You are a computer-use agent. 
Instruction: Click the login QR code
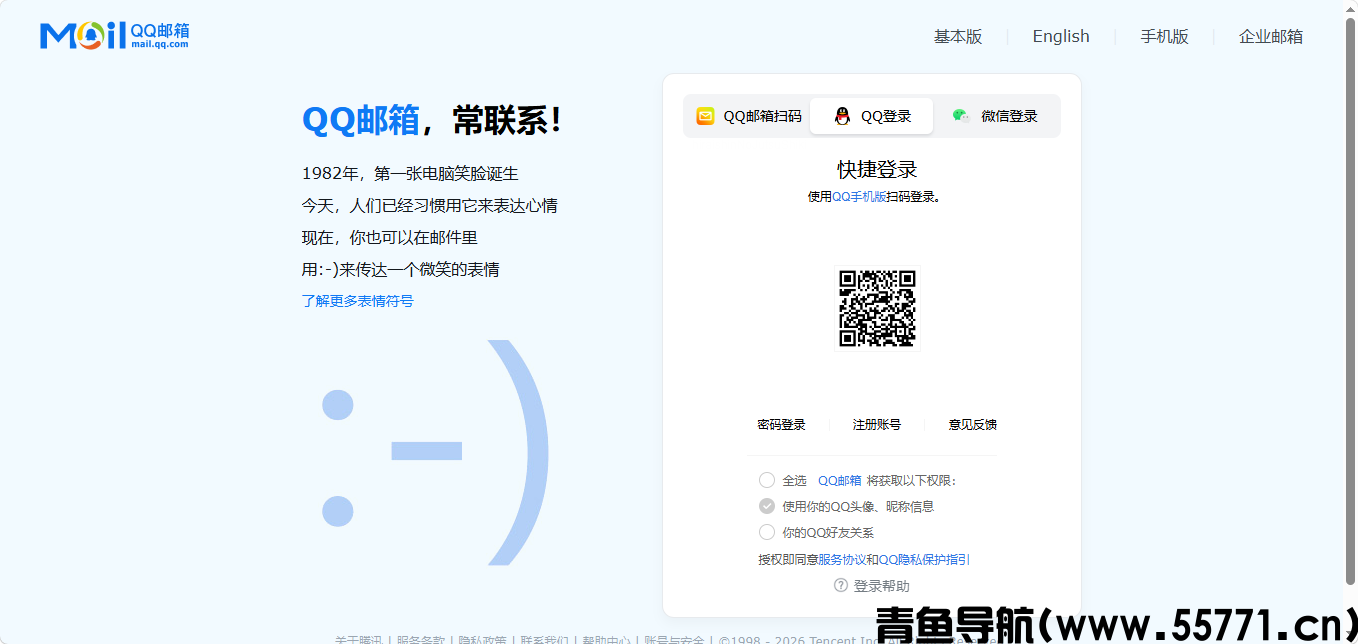[877, 308]
